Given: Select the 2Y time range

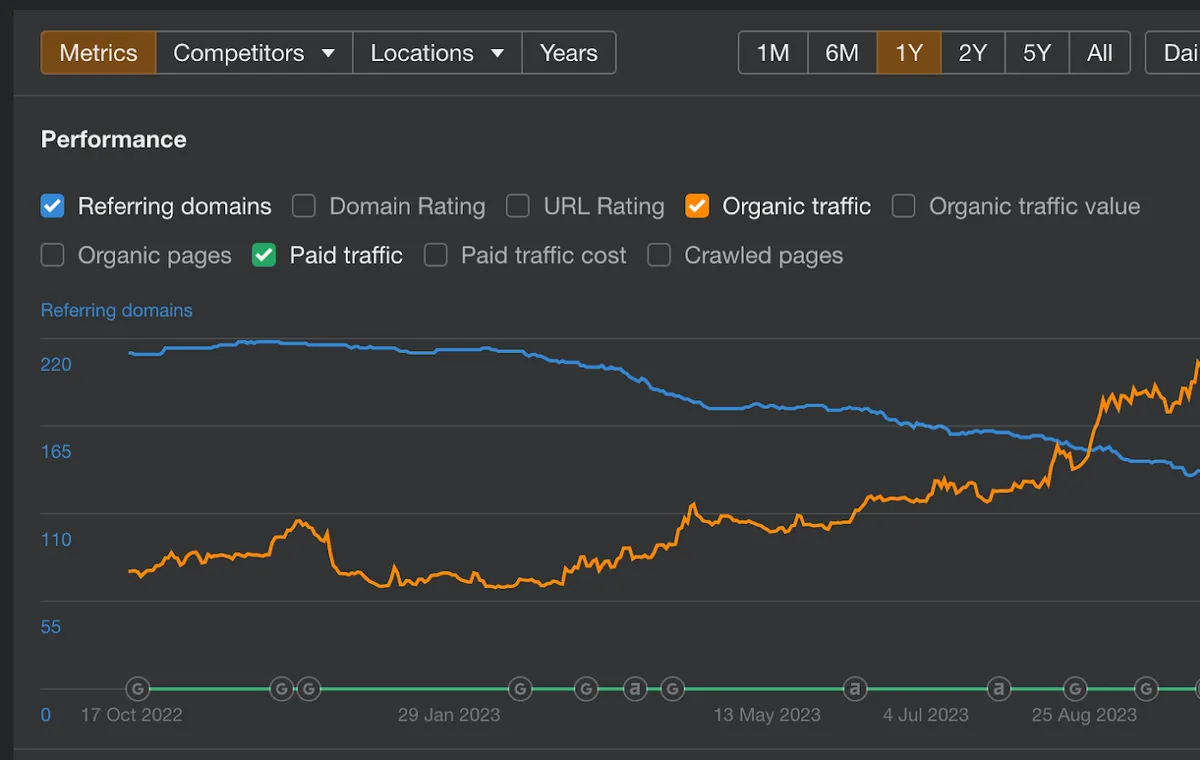Looking at the screenshot, I should (x=973, y=53).
